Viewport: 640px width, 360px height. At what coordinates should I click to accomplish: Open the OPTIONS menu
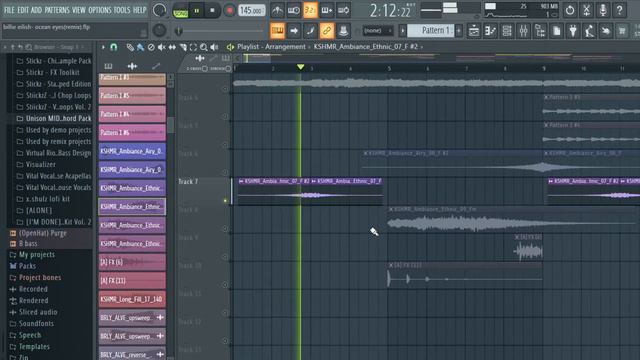(x=100, y=10)
